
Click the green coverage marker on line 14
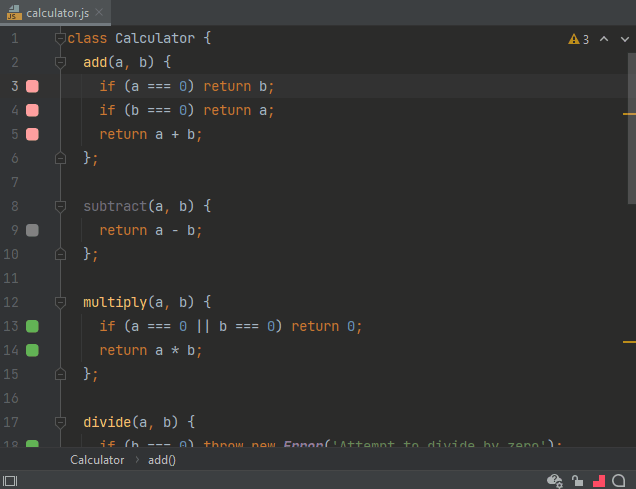point(32,350)
